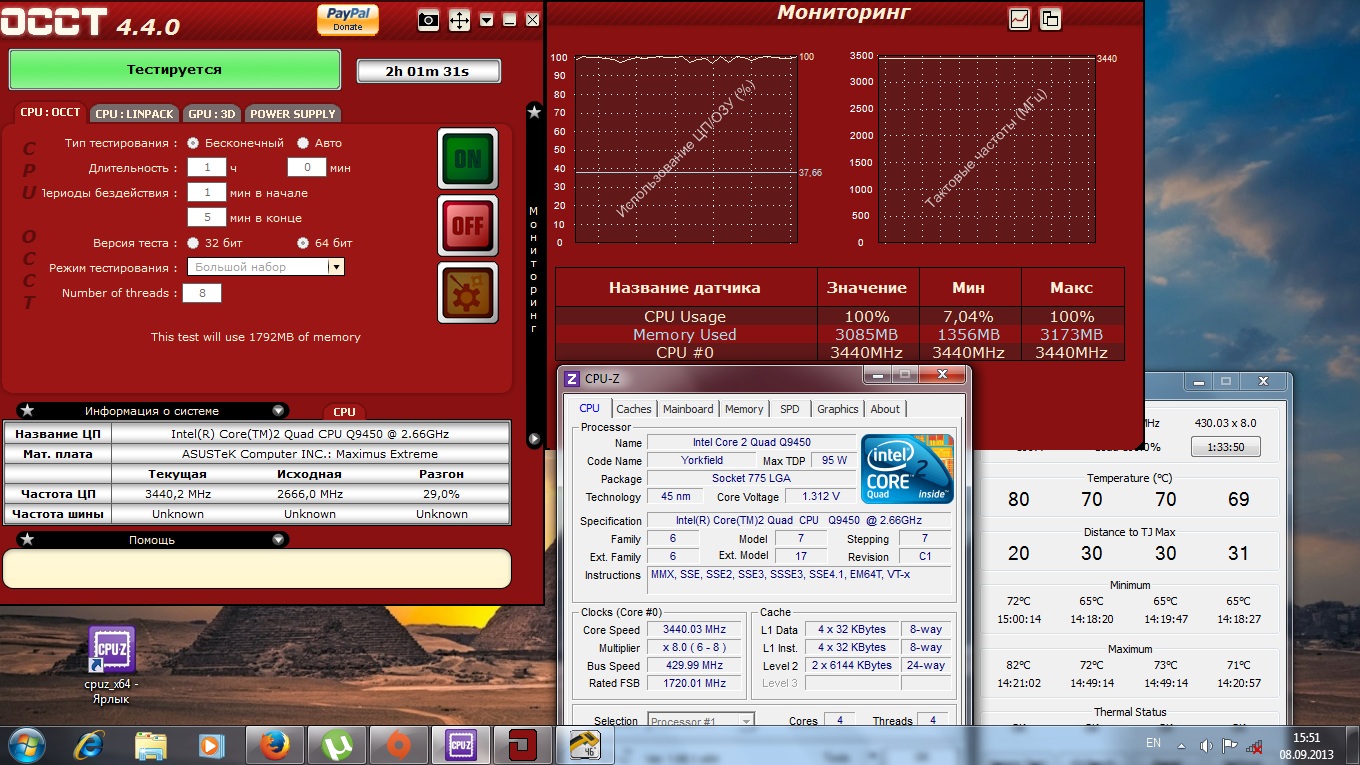Viewport: 1360px width, 765px height.
Task: Open Windows Explorer from the taskbar
Action: (150, 745)
